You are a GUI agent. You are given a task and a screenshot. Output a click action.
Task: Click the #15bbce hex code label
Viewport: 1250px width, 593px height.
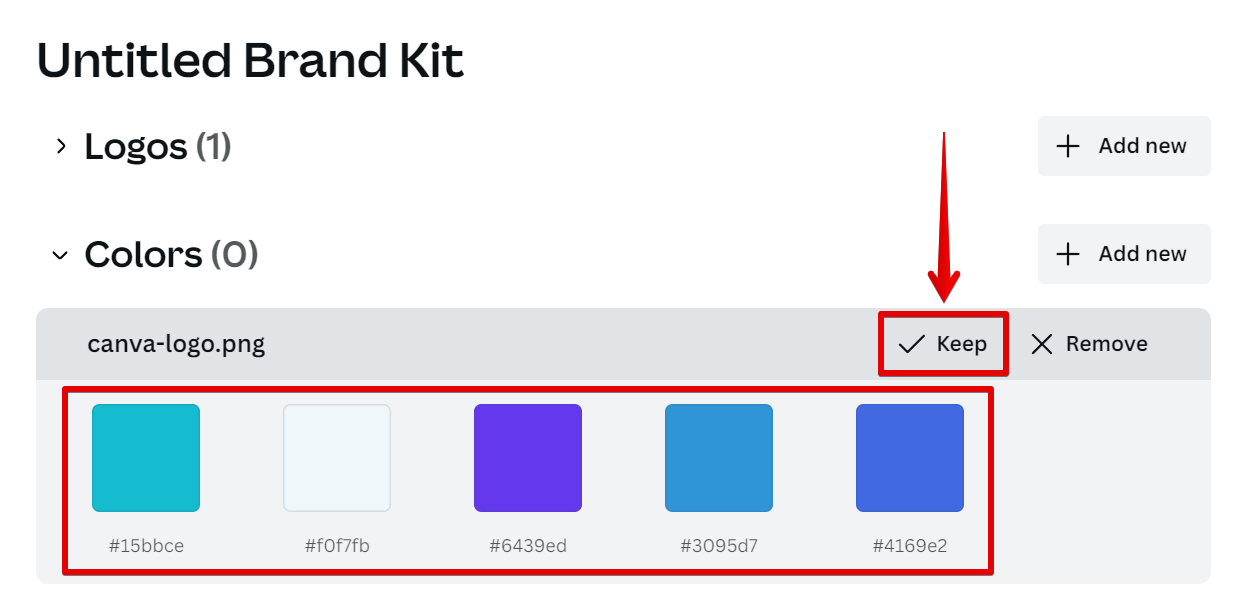pyautogui.click(x=146, y=546)
